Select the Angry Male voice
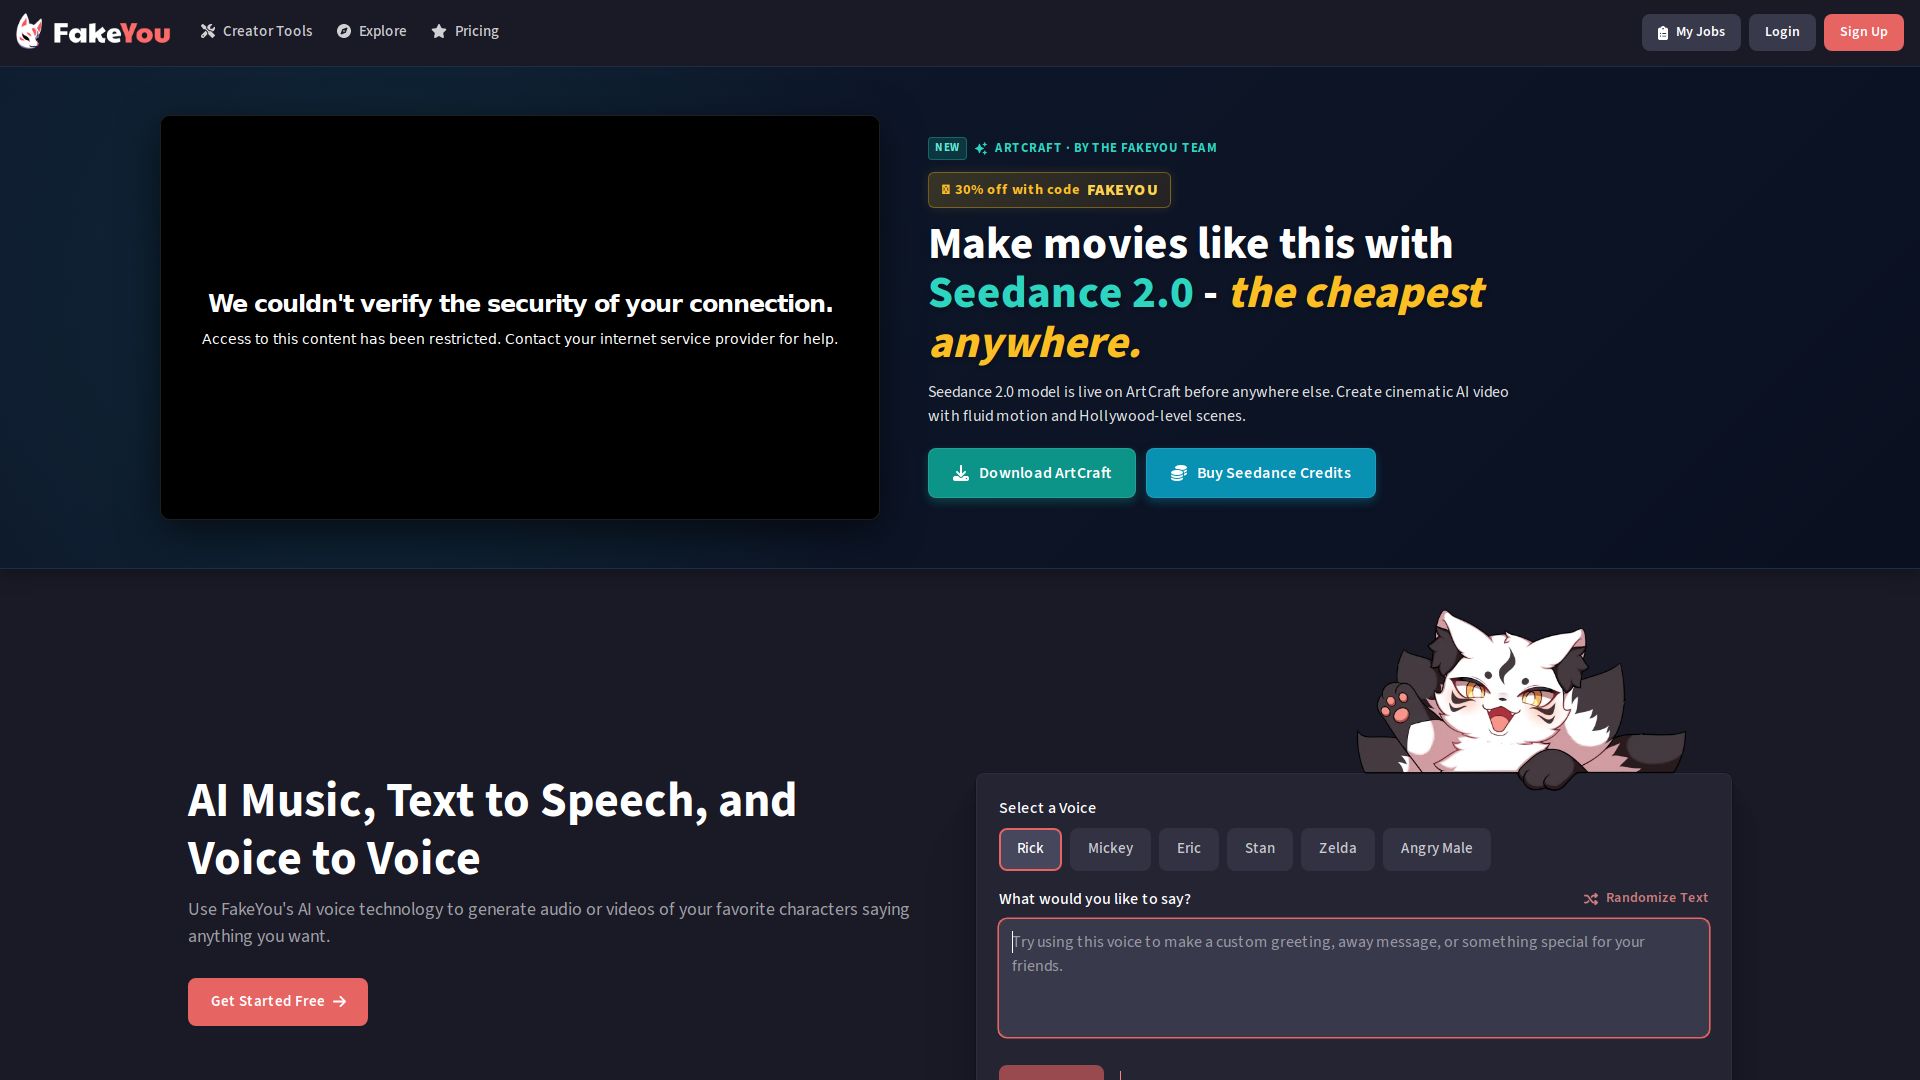The height and width of the screenshot is (1080, 1920). click(1437, 849)
